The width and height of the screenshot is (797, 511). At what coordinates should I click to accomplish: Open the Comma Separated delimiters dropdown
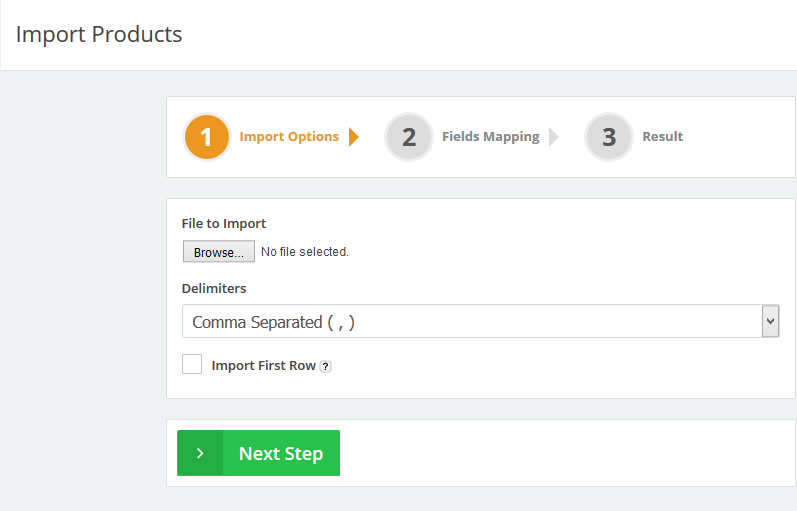470,322
